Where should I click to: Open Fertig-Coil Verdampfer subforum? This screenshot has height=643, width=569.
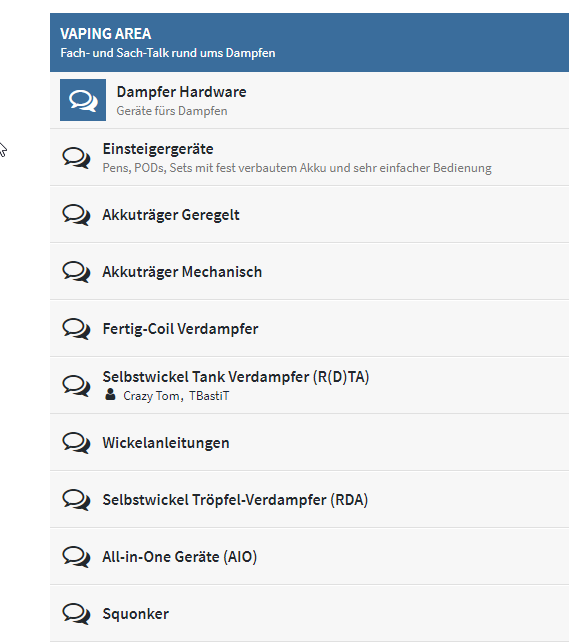point(180,329)
